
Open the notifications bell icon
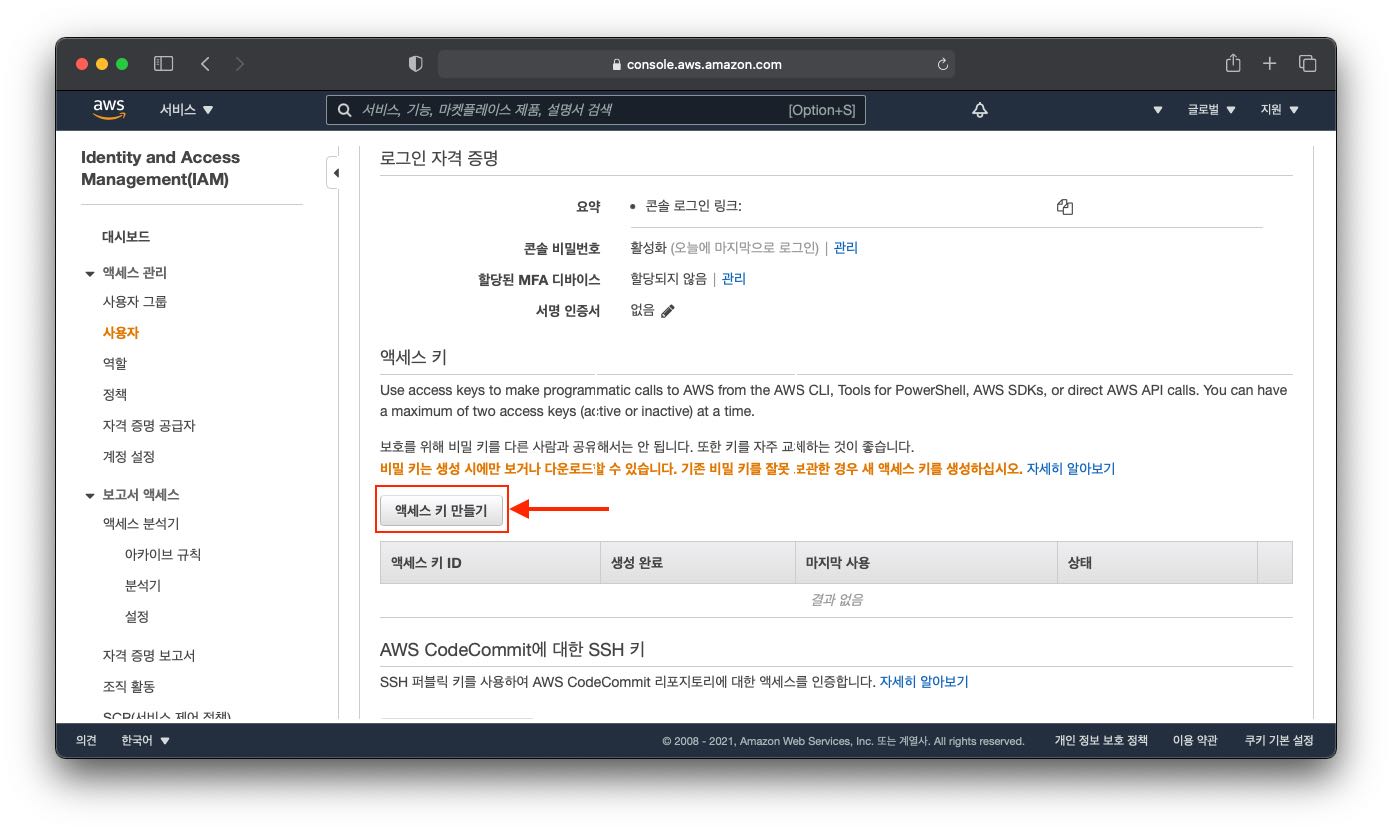(980, 110)
